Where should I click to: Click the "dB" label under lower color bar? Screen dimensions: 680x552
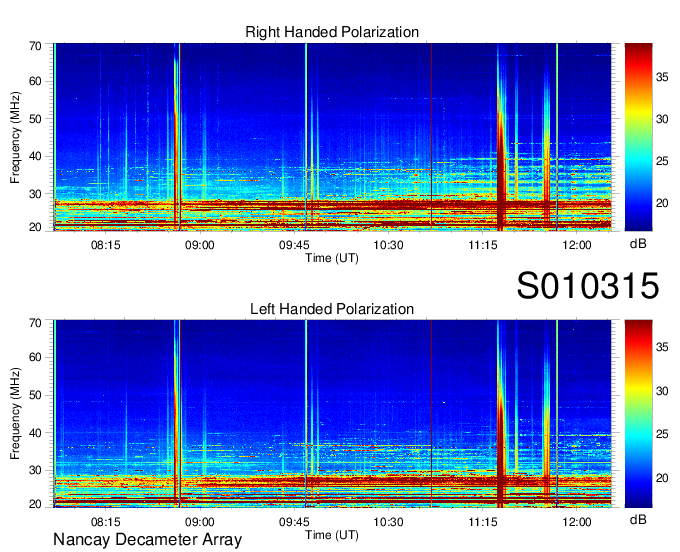click(638, 519)
